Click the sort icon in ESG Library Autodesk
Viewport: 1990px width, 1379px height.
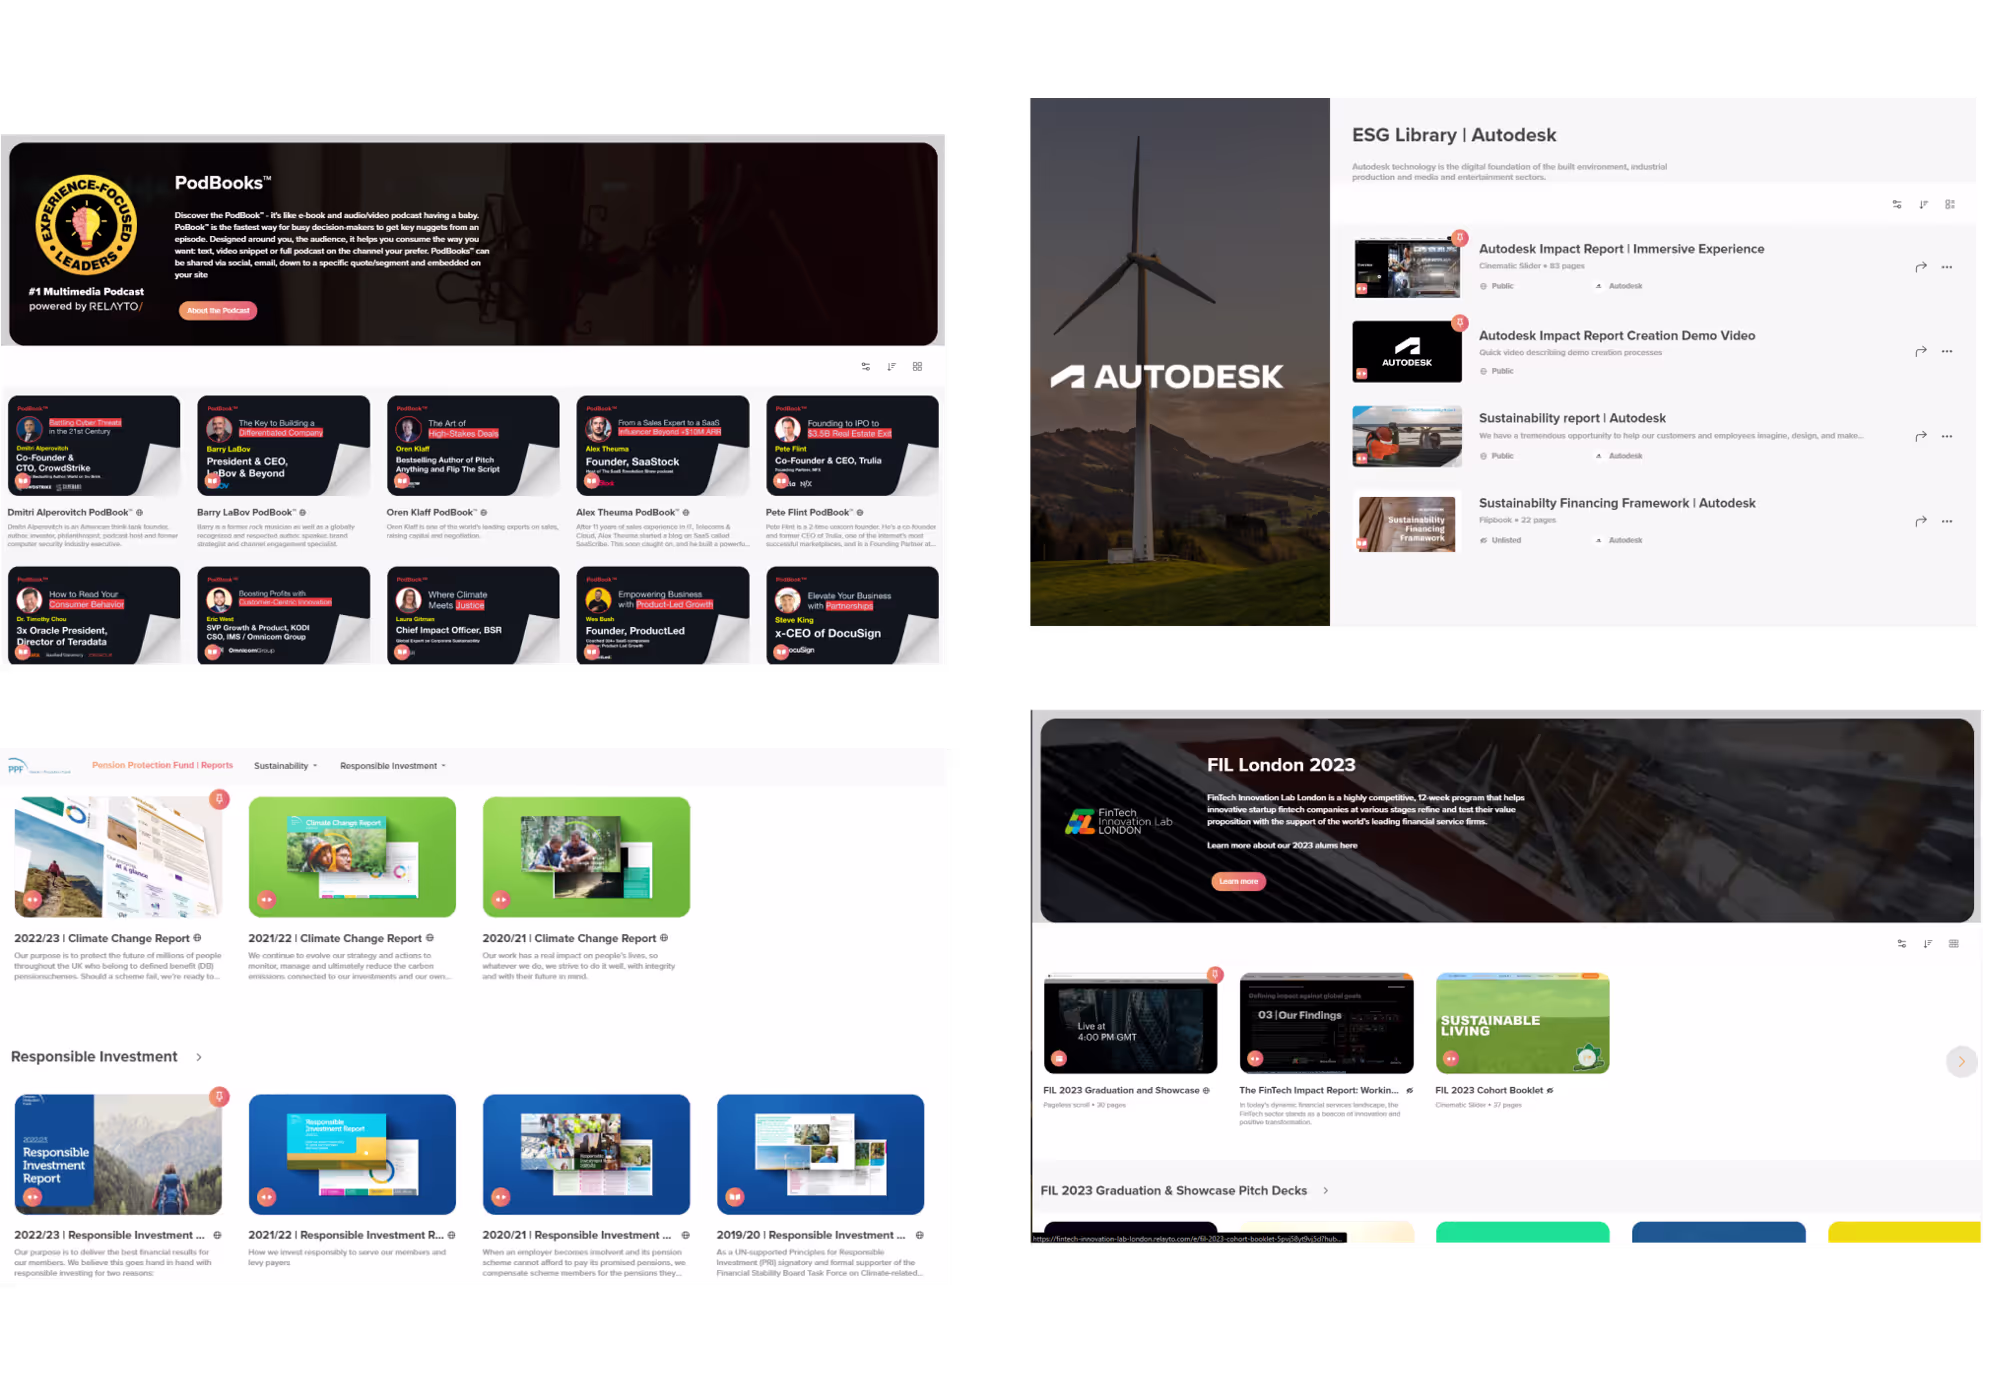[x=1923, y=205]
